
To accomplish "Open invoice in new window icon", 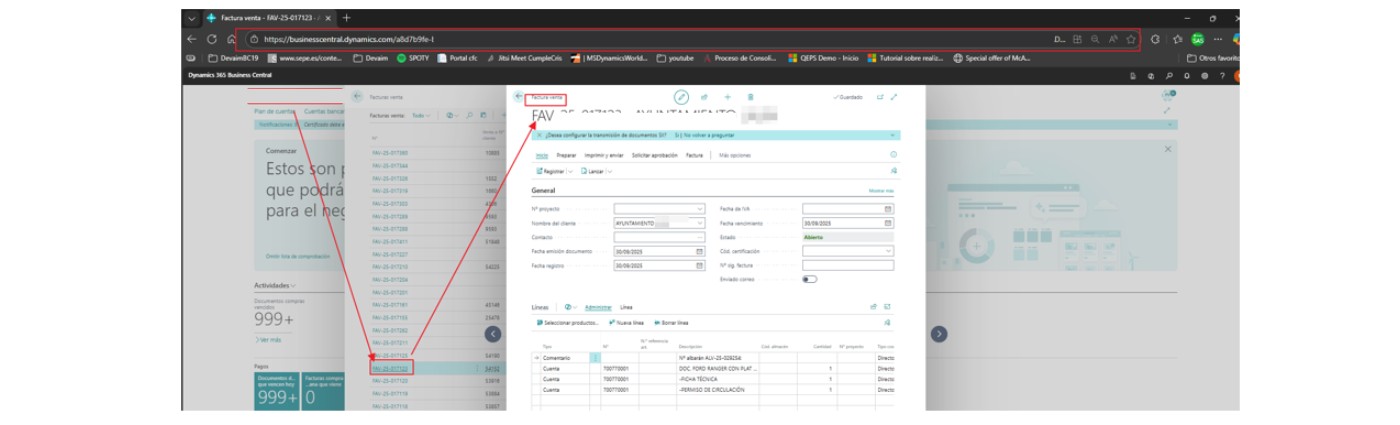I will tap(880, 97).
